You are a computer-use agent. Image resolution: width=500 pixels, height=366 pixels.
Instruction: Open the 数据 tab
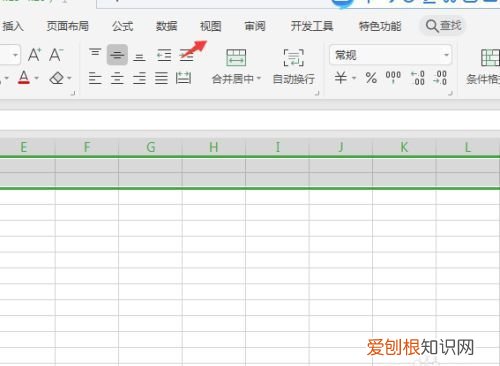(166, 26)
